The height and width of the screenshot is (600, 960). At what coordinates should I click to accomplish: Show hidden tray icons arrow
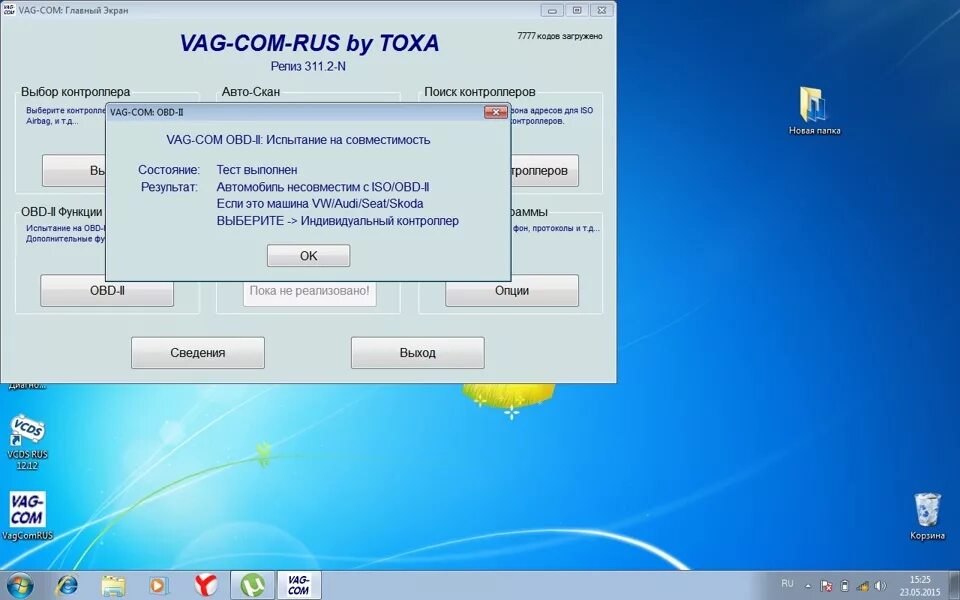pyautogui.click(x=808, y=587)
